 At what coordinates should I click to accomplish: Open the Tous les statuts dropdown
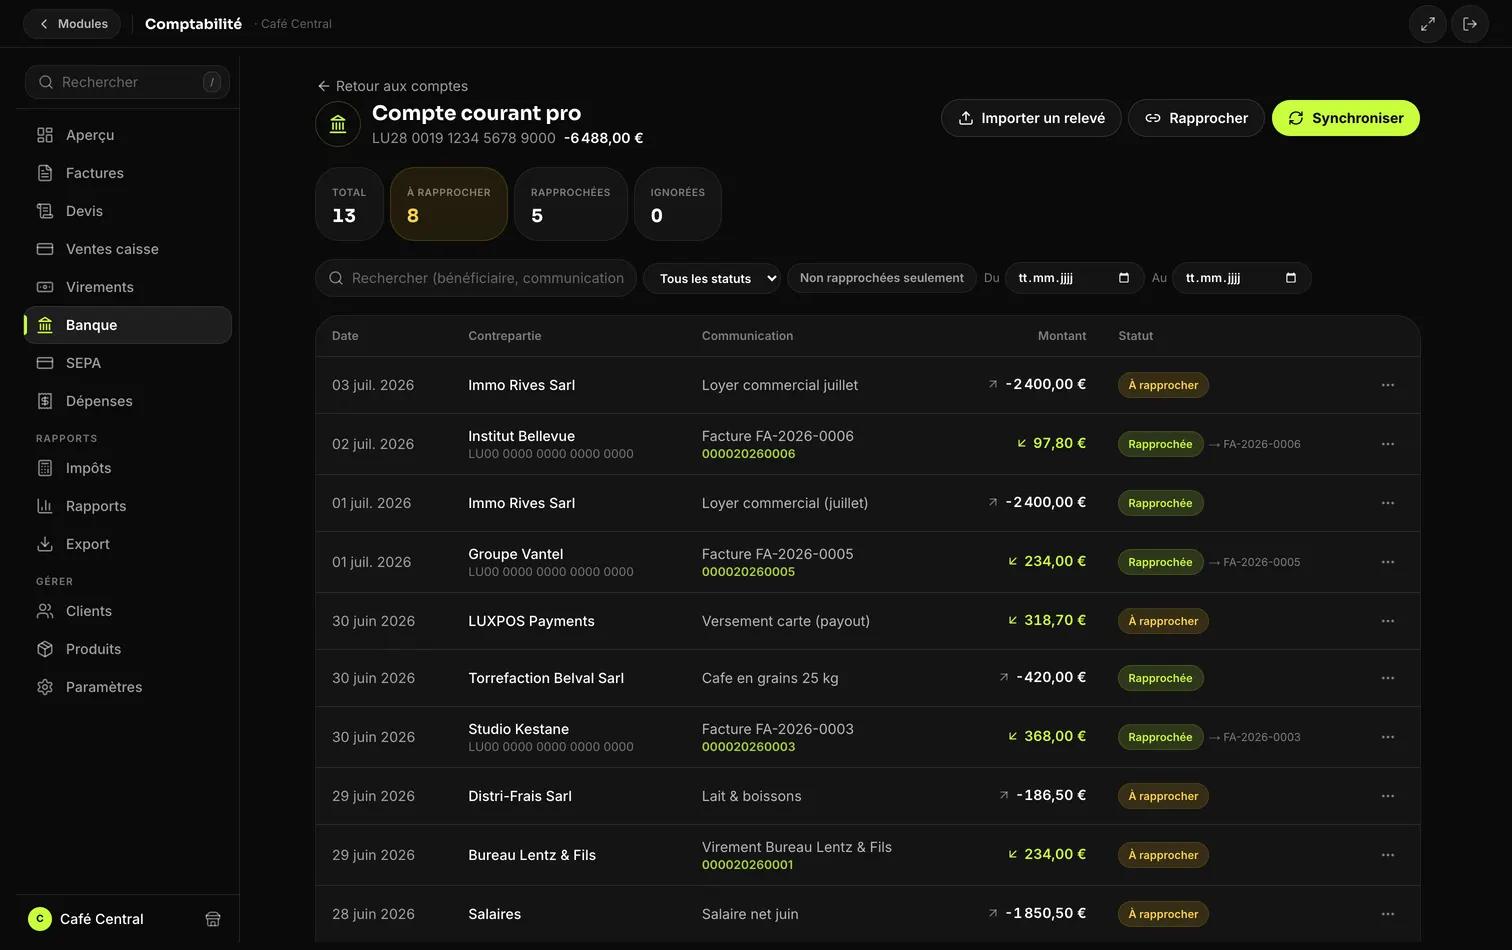click(712, 278)
